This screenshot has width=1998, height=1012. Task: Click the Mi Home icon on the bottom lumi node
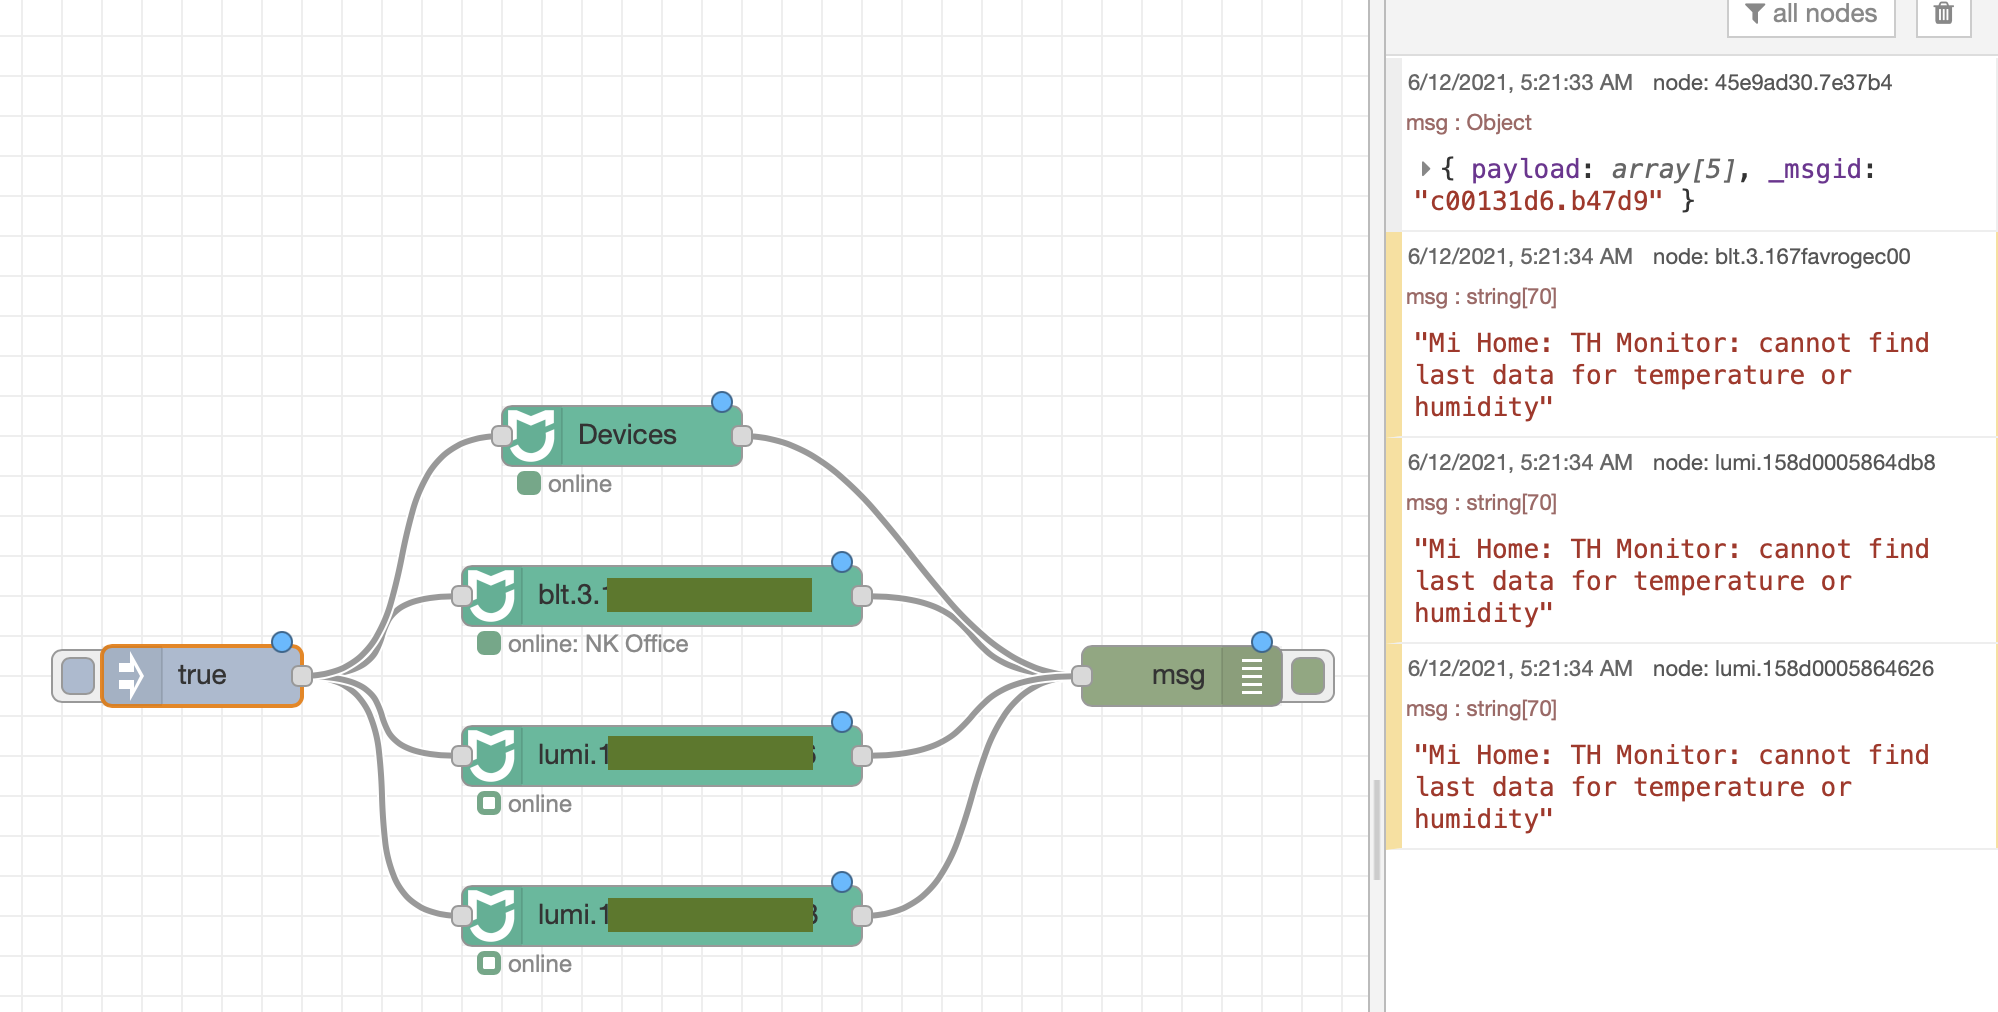pos(492,913)
